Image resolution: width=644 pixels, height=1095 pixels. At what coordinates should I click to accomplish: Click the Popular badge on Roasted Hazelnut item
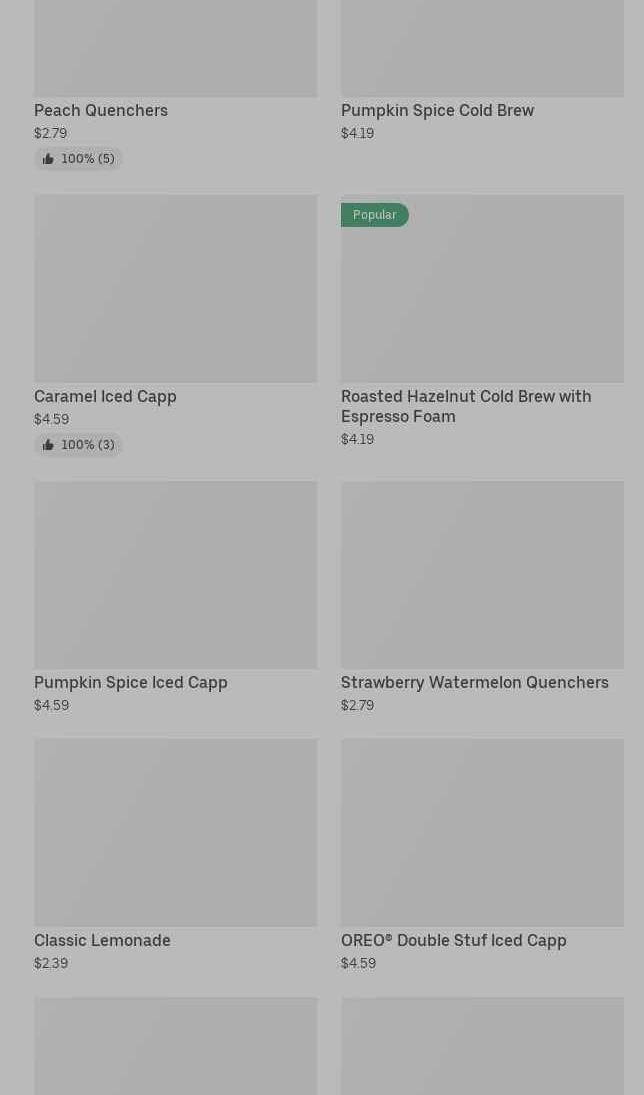click(x=375, y=215)
